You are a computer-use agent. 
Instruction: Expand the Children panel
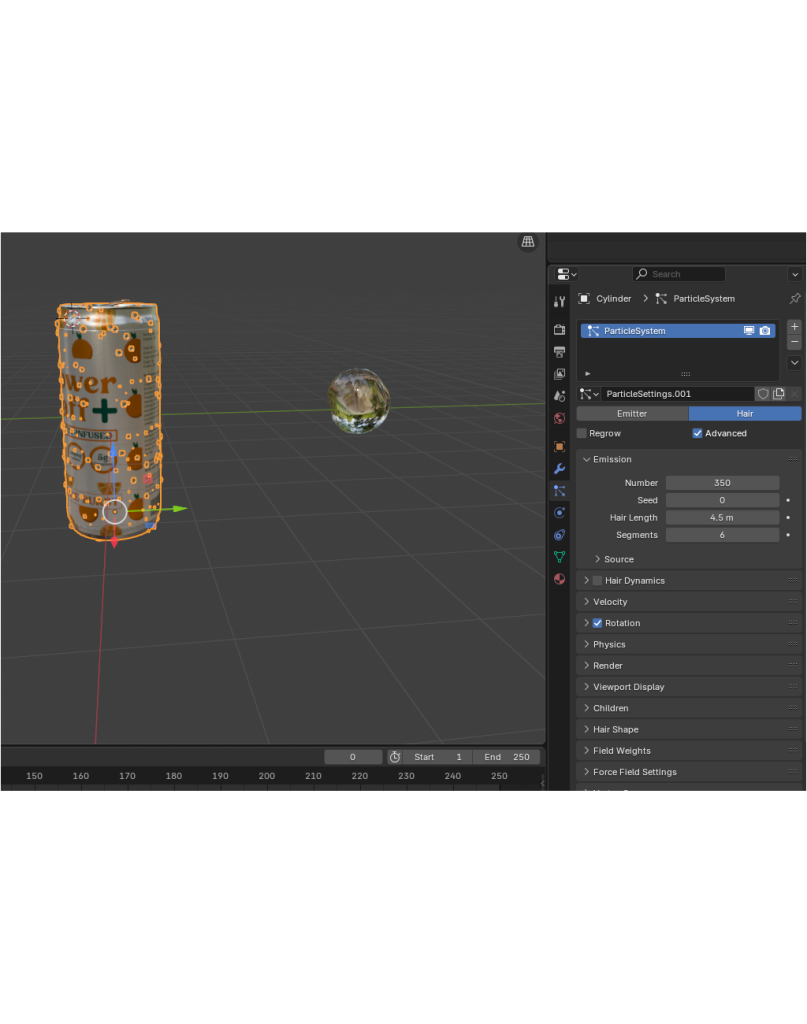point(610,708)
